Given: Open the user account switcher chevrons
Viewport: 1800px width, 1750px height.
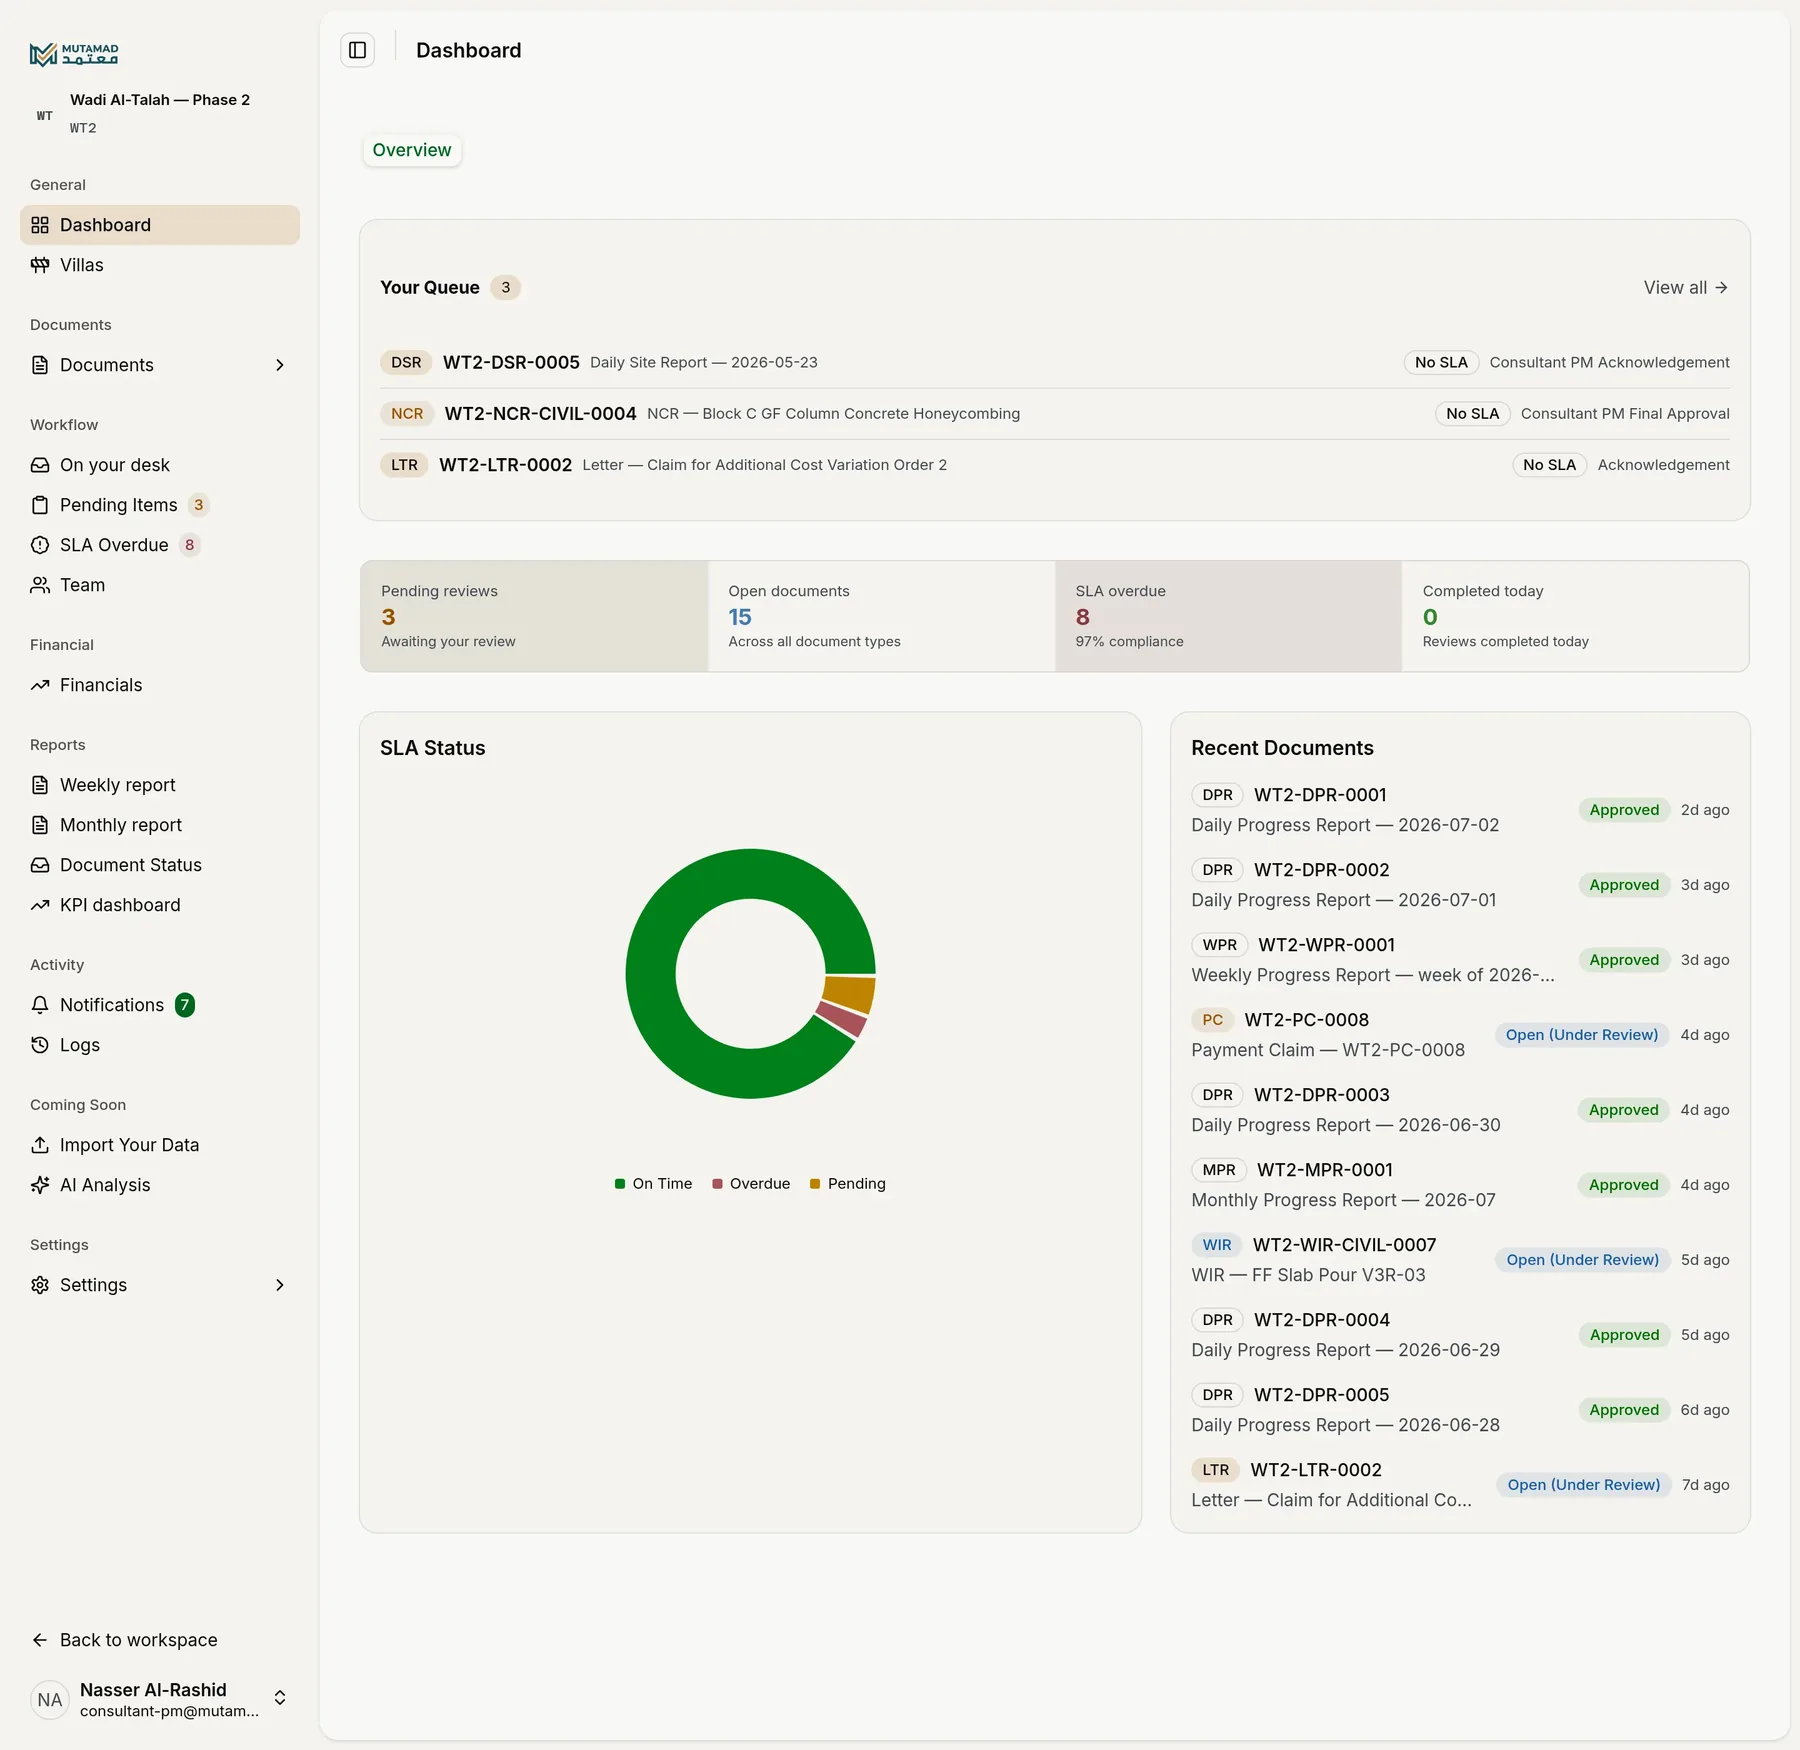Looking at the screenshot, I should (x=280, y=1698).
